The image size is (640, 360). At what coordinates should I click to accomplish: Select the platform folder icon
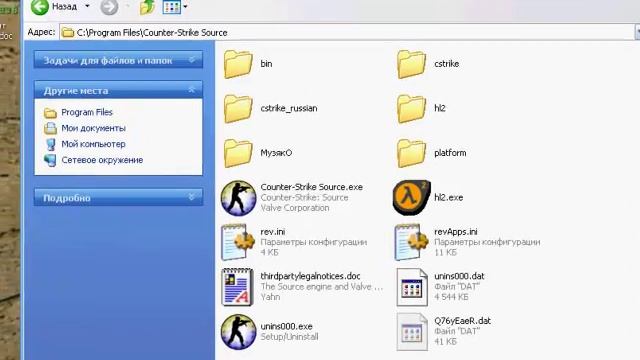click(411, 153)
